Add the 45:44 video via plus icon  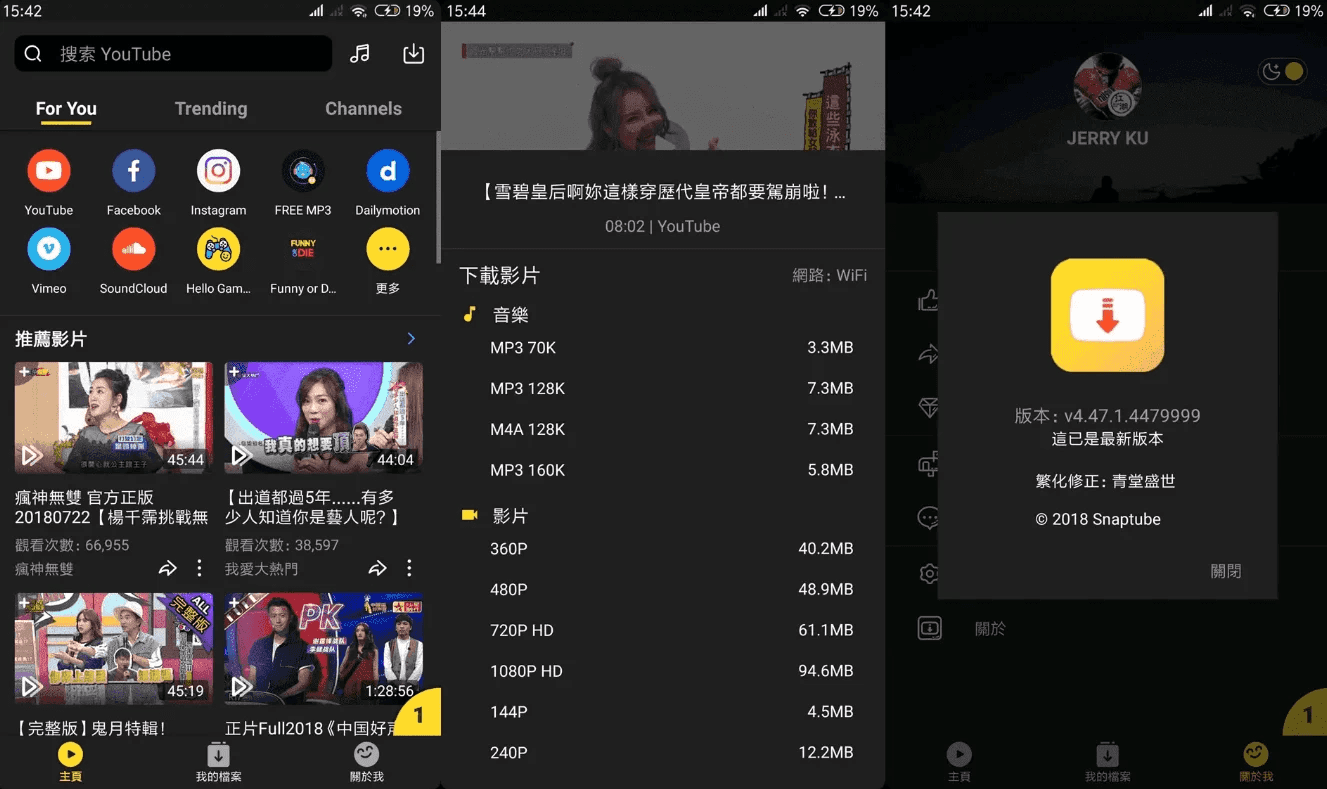(24, 372)
